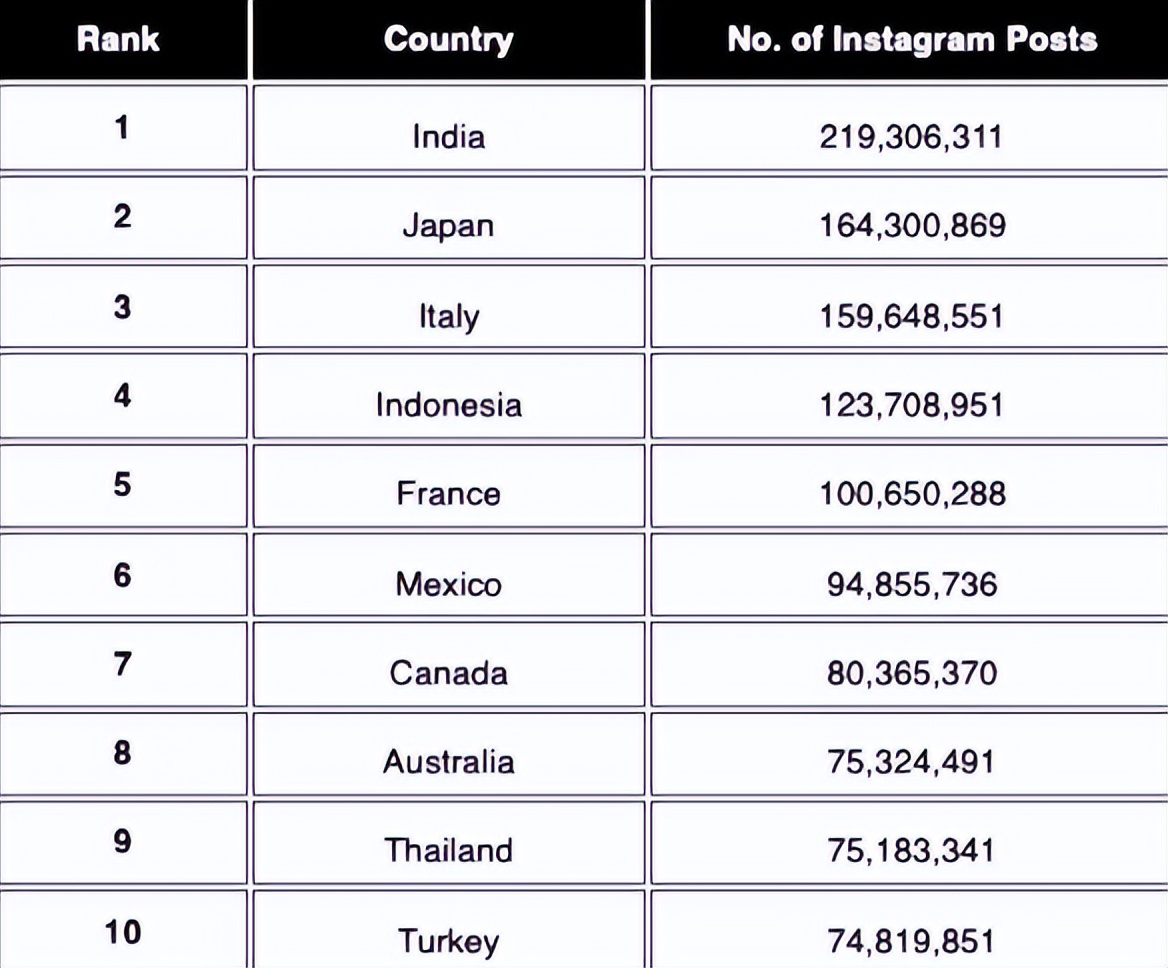Screen dimensions: 1168x968
Task: Select the Italy country cell
Action: pyautogui.click(x=448, y=306)
